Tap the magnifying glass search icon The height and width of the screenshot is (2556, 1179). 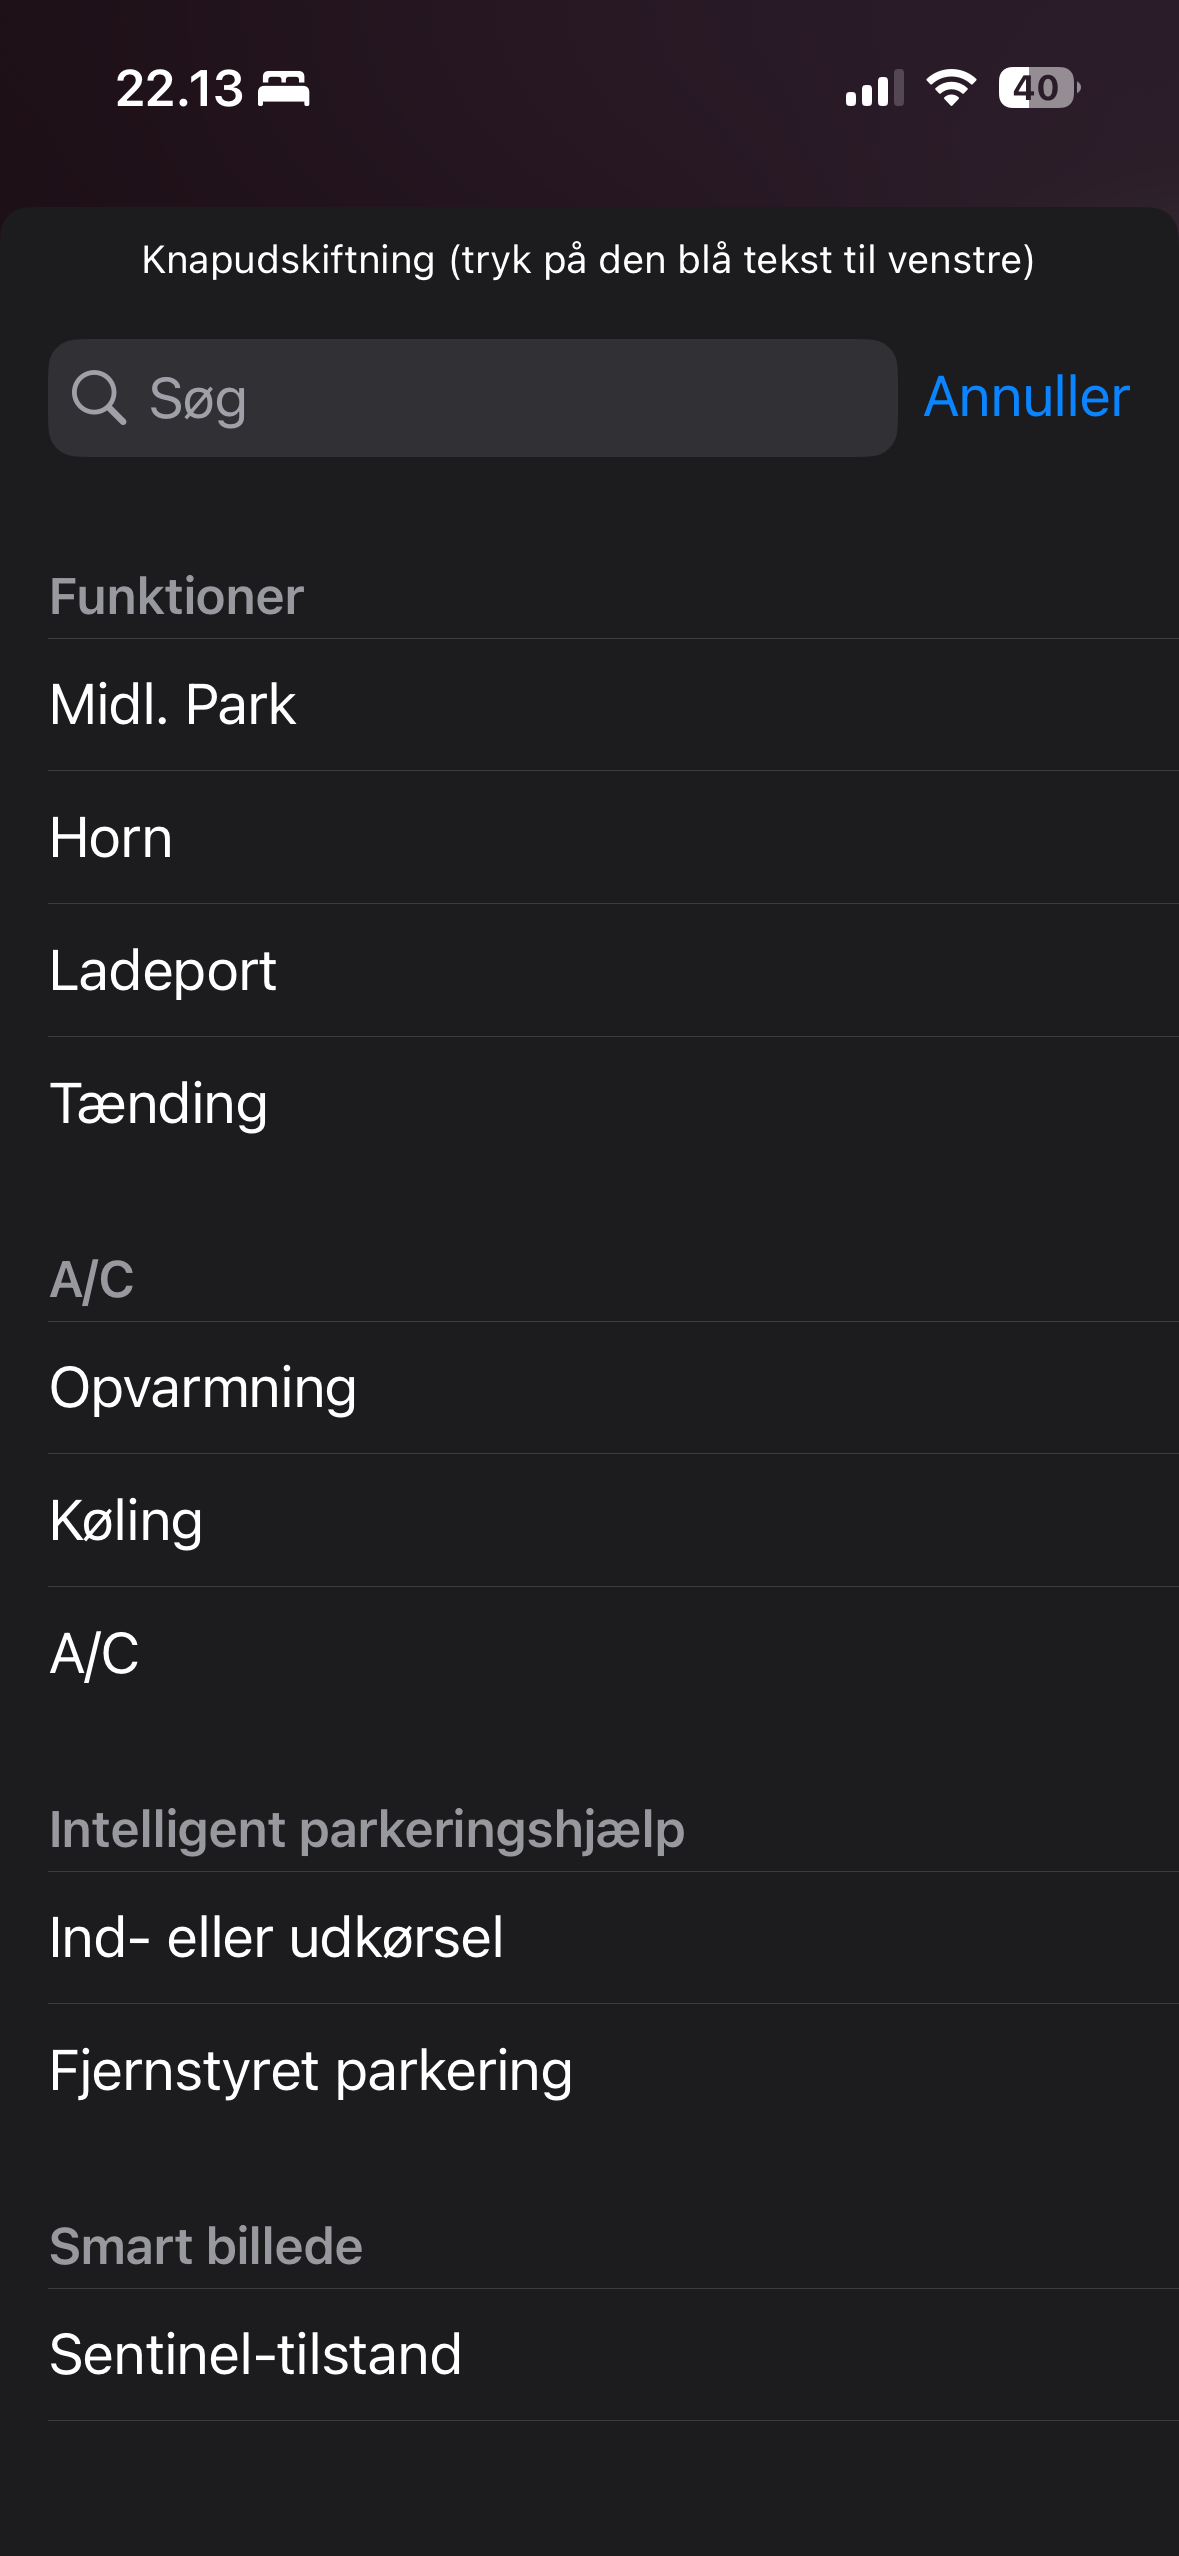click(98, 398)
